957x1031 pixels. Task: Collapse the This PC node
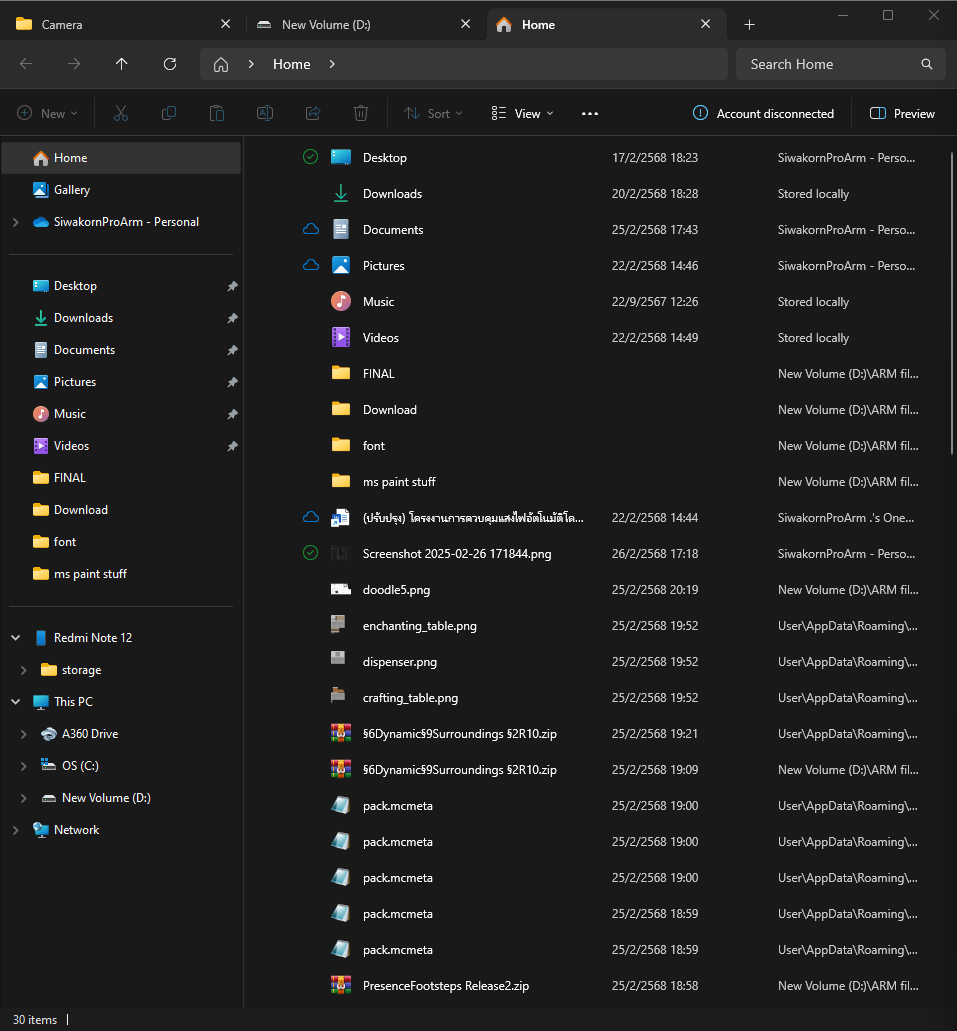coord(16,702)
